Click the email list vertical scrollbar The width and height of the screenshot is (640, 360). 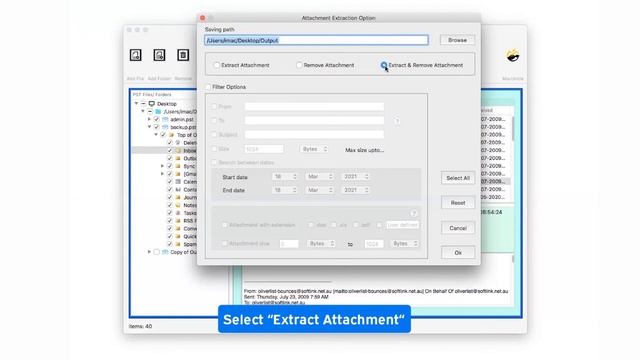[512, 129]
